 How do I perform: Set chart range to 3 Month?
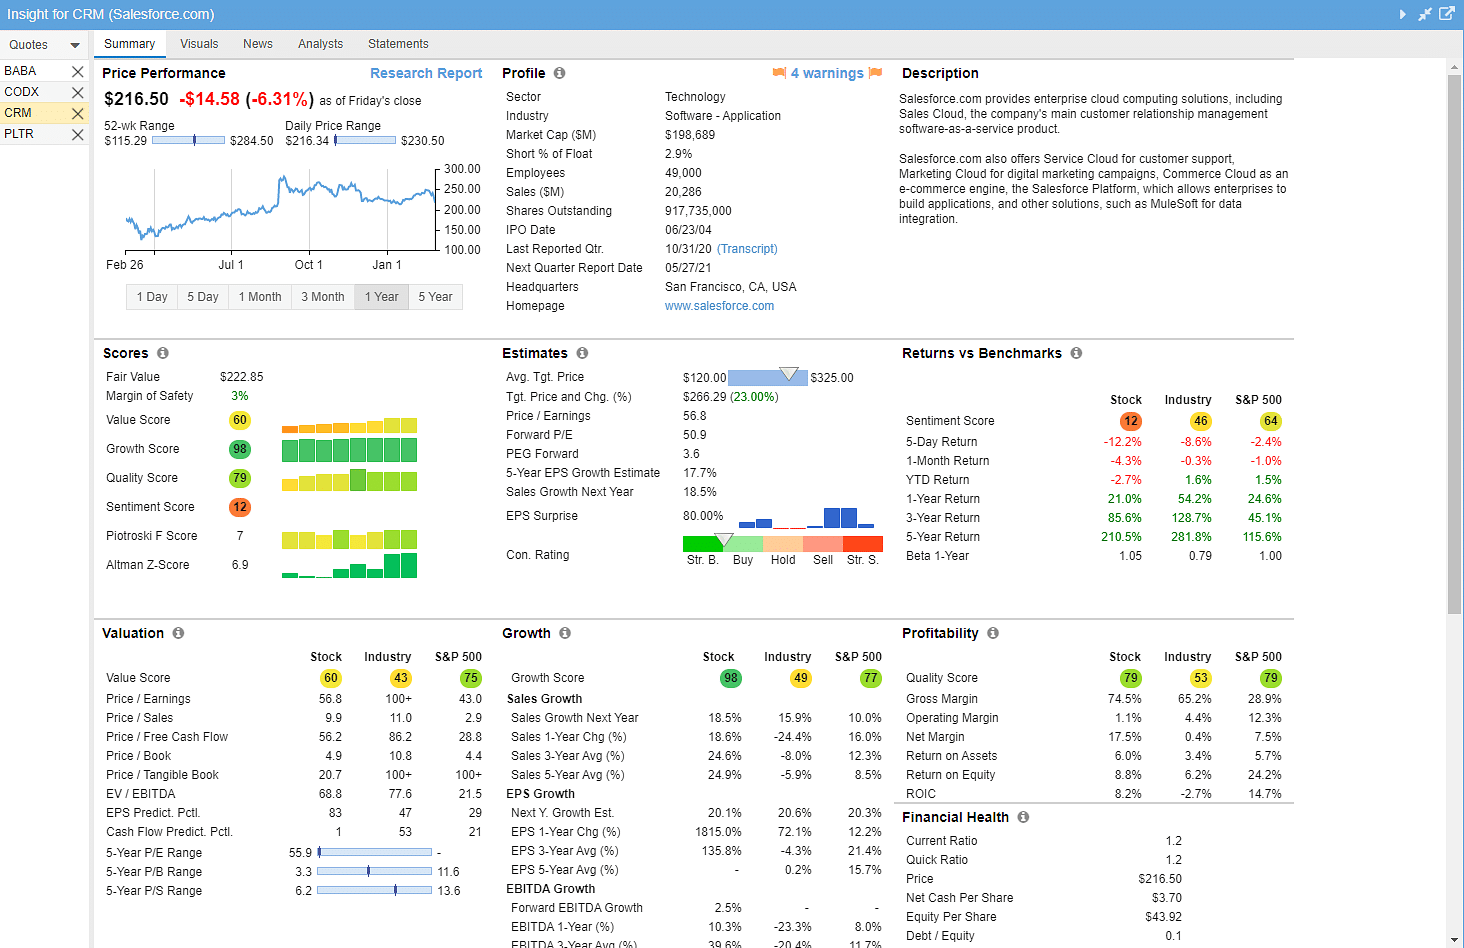tap(323, 297)
